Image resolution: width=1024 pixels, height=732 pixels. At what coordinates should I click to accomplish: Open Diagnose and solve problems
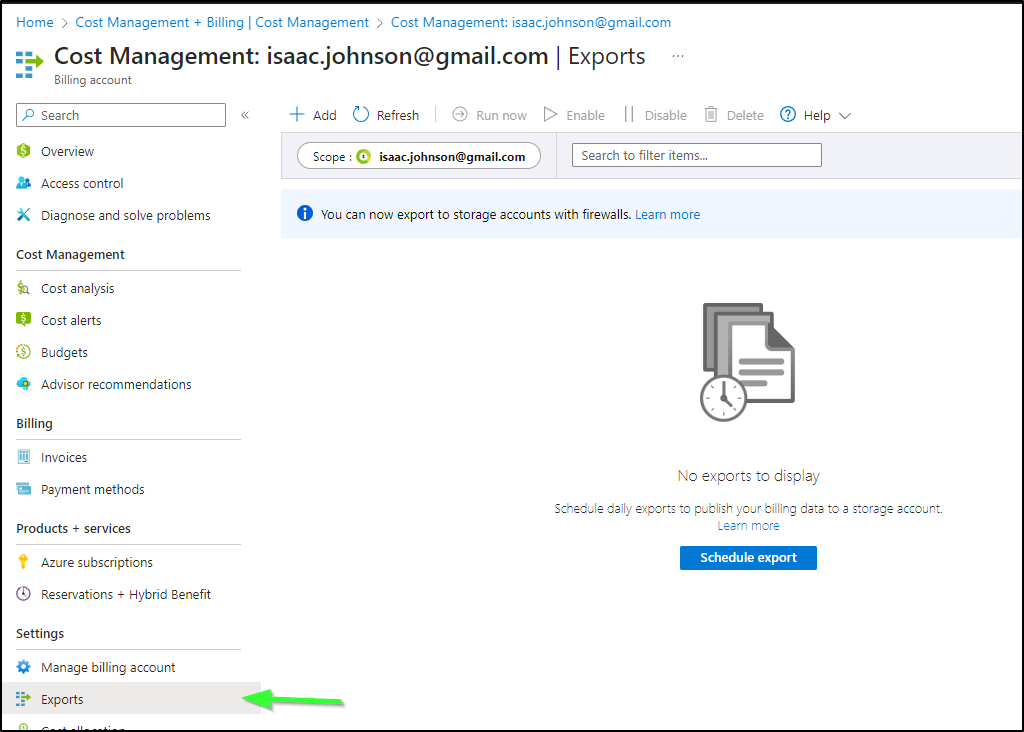(125, 215)
